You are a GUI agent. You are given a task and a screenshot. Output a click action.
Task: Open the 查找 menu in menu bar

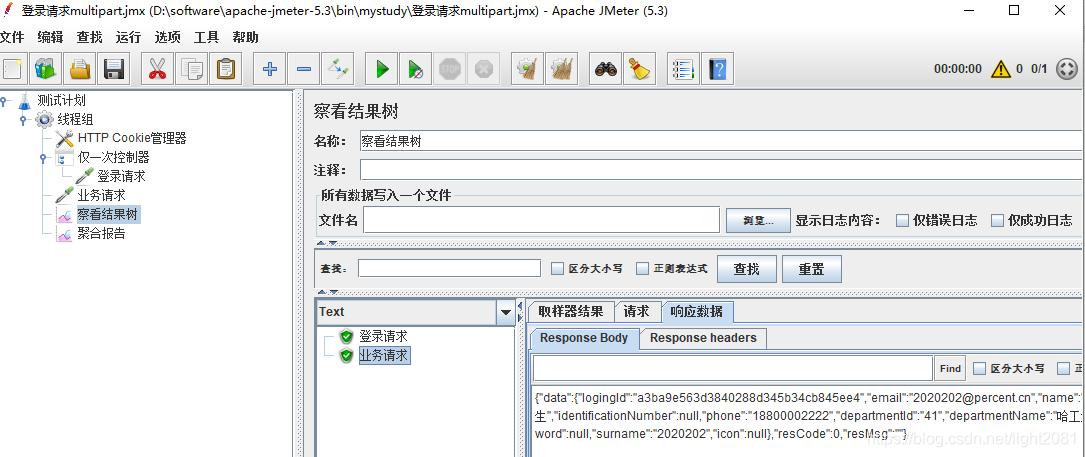89,37
